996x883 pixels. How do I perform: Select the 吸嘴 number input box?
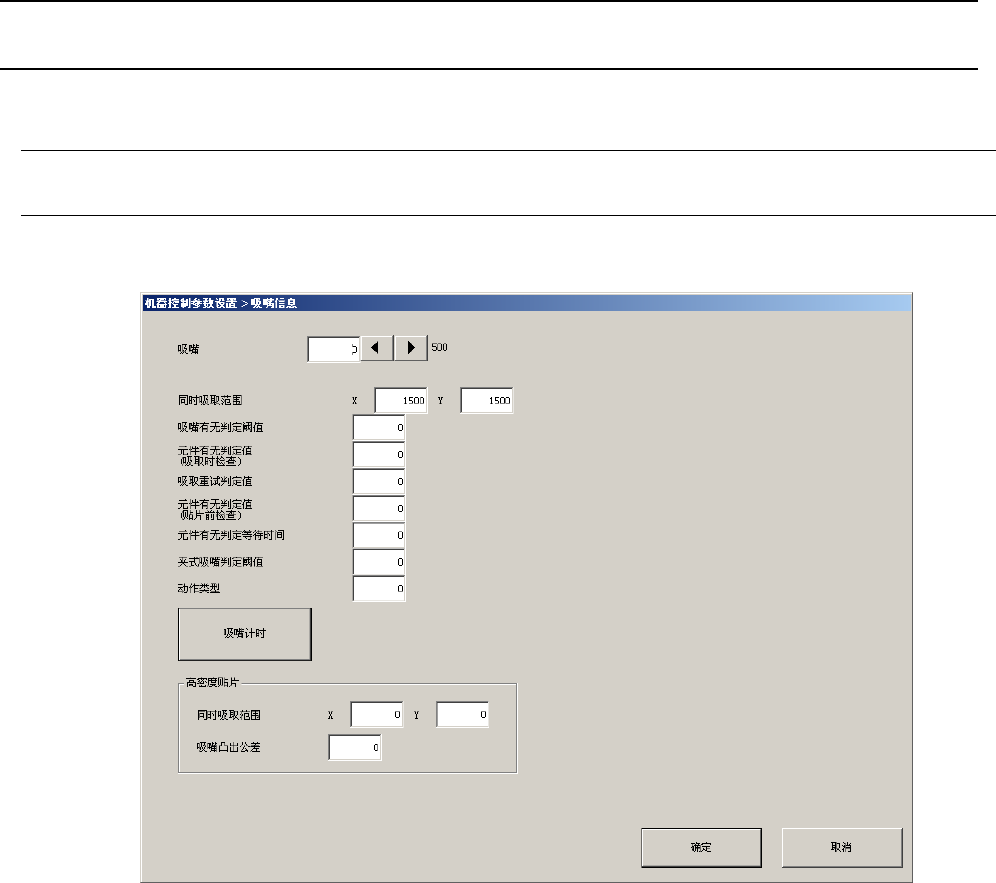333,349
